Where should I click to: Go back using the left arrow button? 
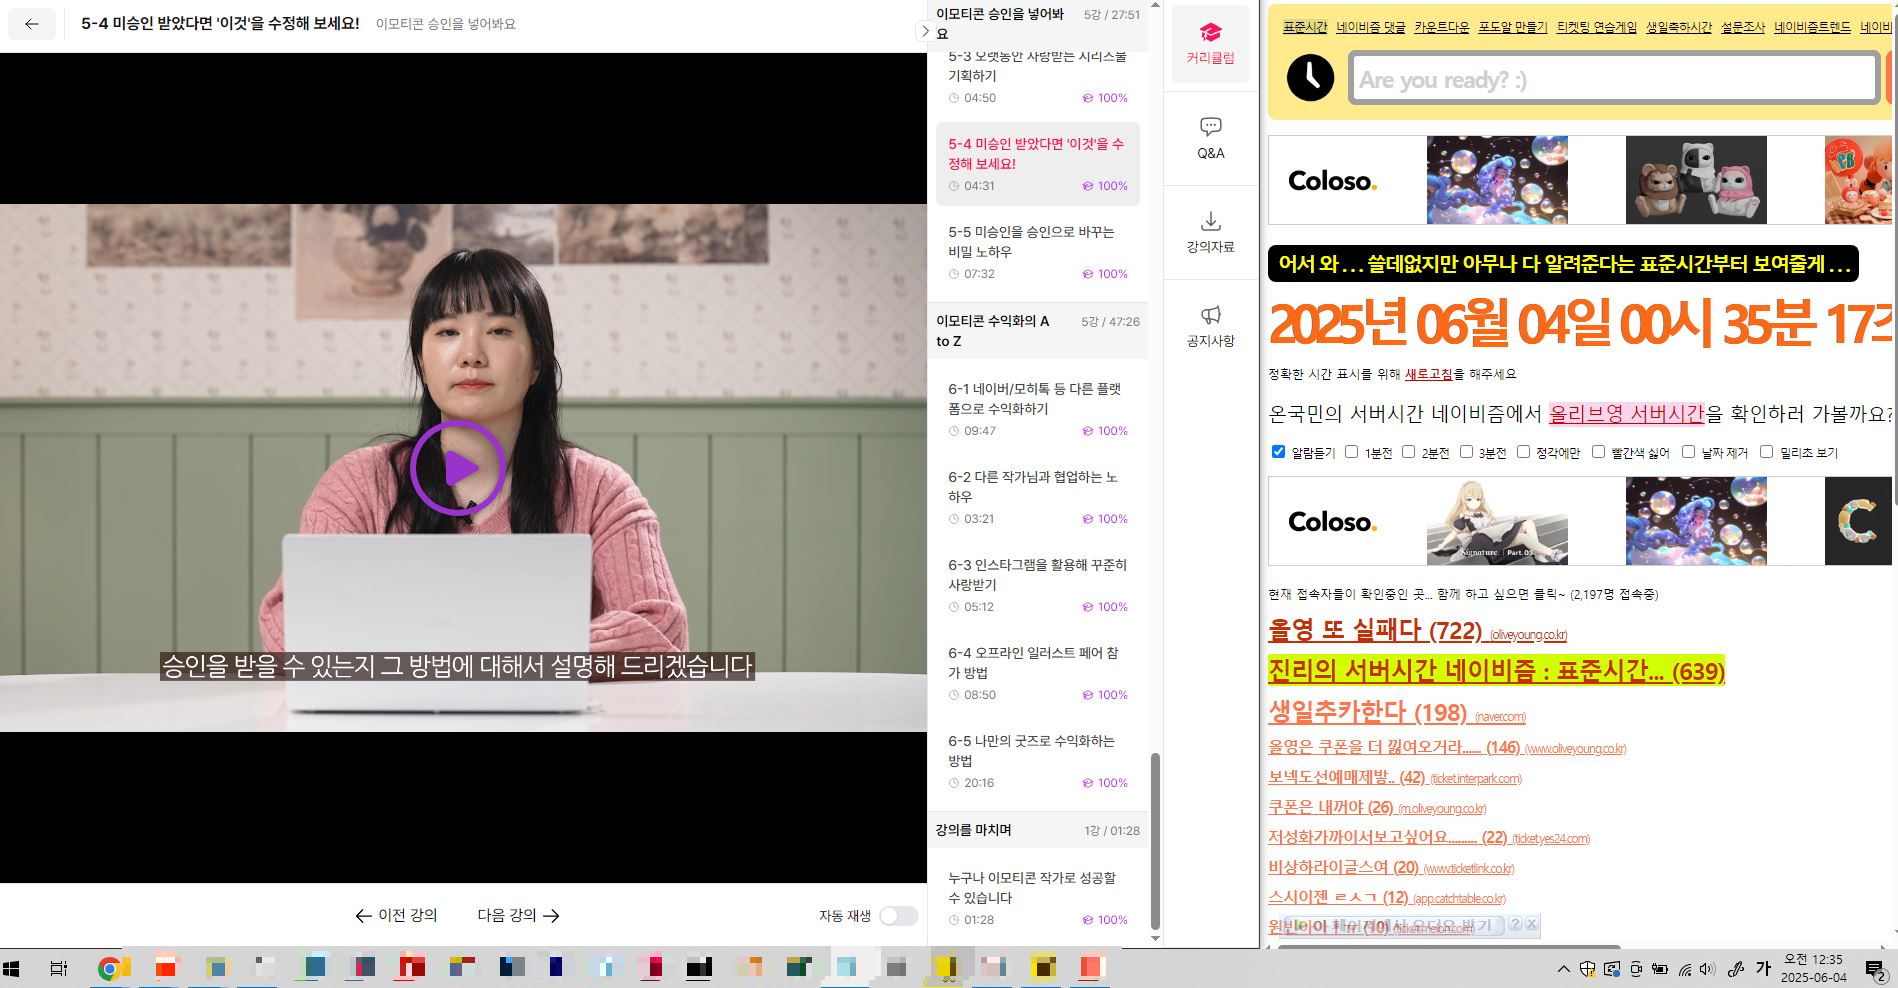32,24
